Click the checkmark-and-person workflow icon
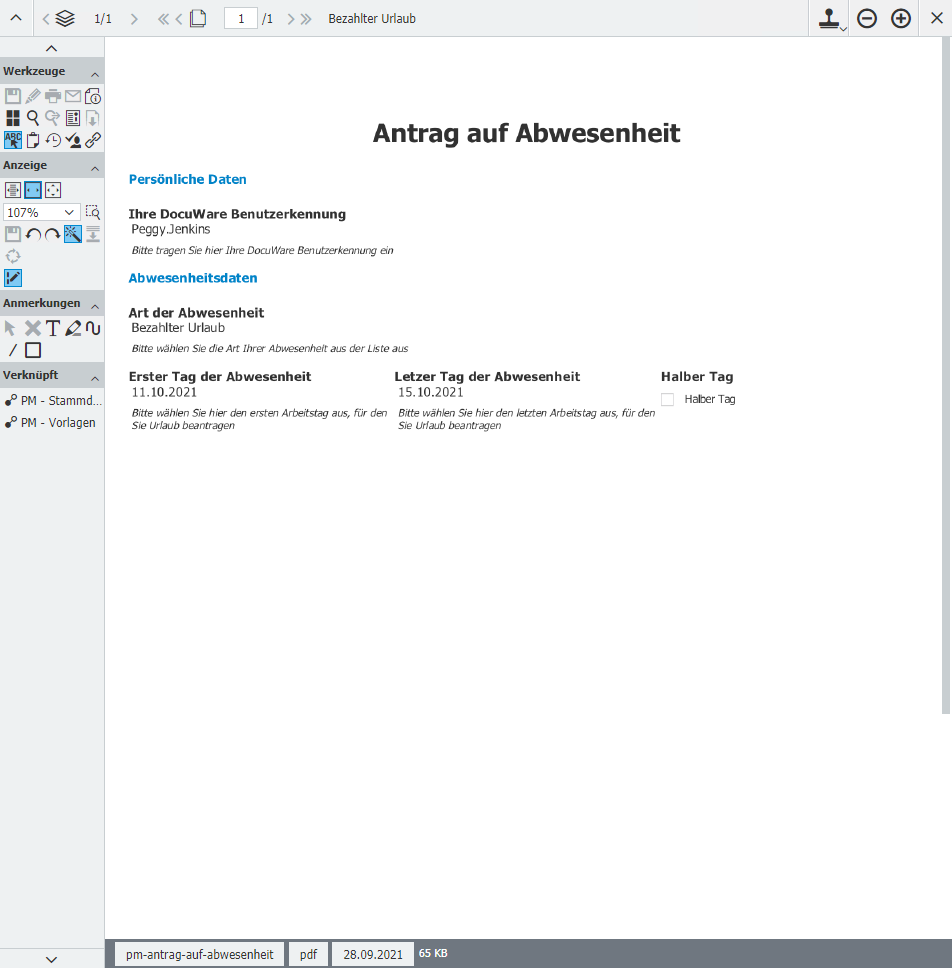The image size is (952, 968). click(73, 140)
